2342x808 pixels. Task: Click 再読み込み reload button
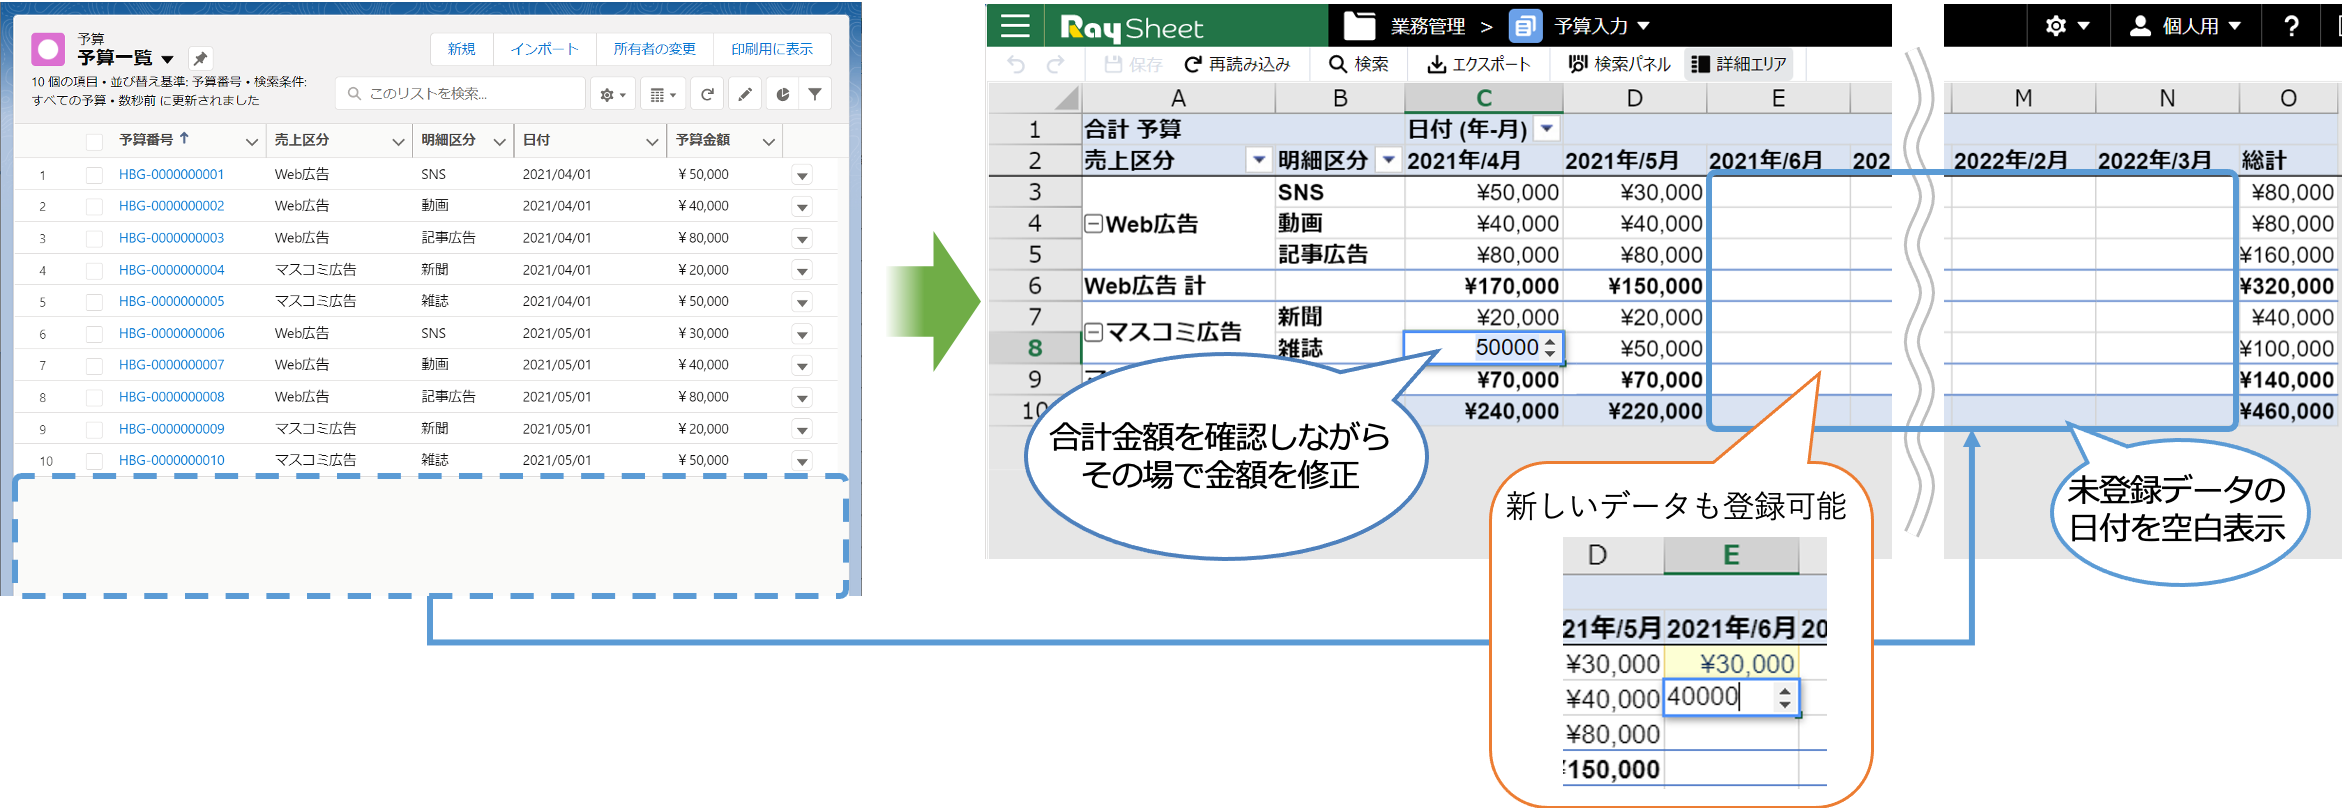coord(1237,65)
